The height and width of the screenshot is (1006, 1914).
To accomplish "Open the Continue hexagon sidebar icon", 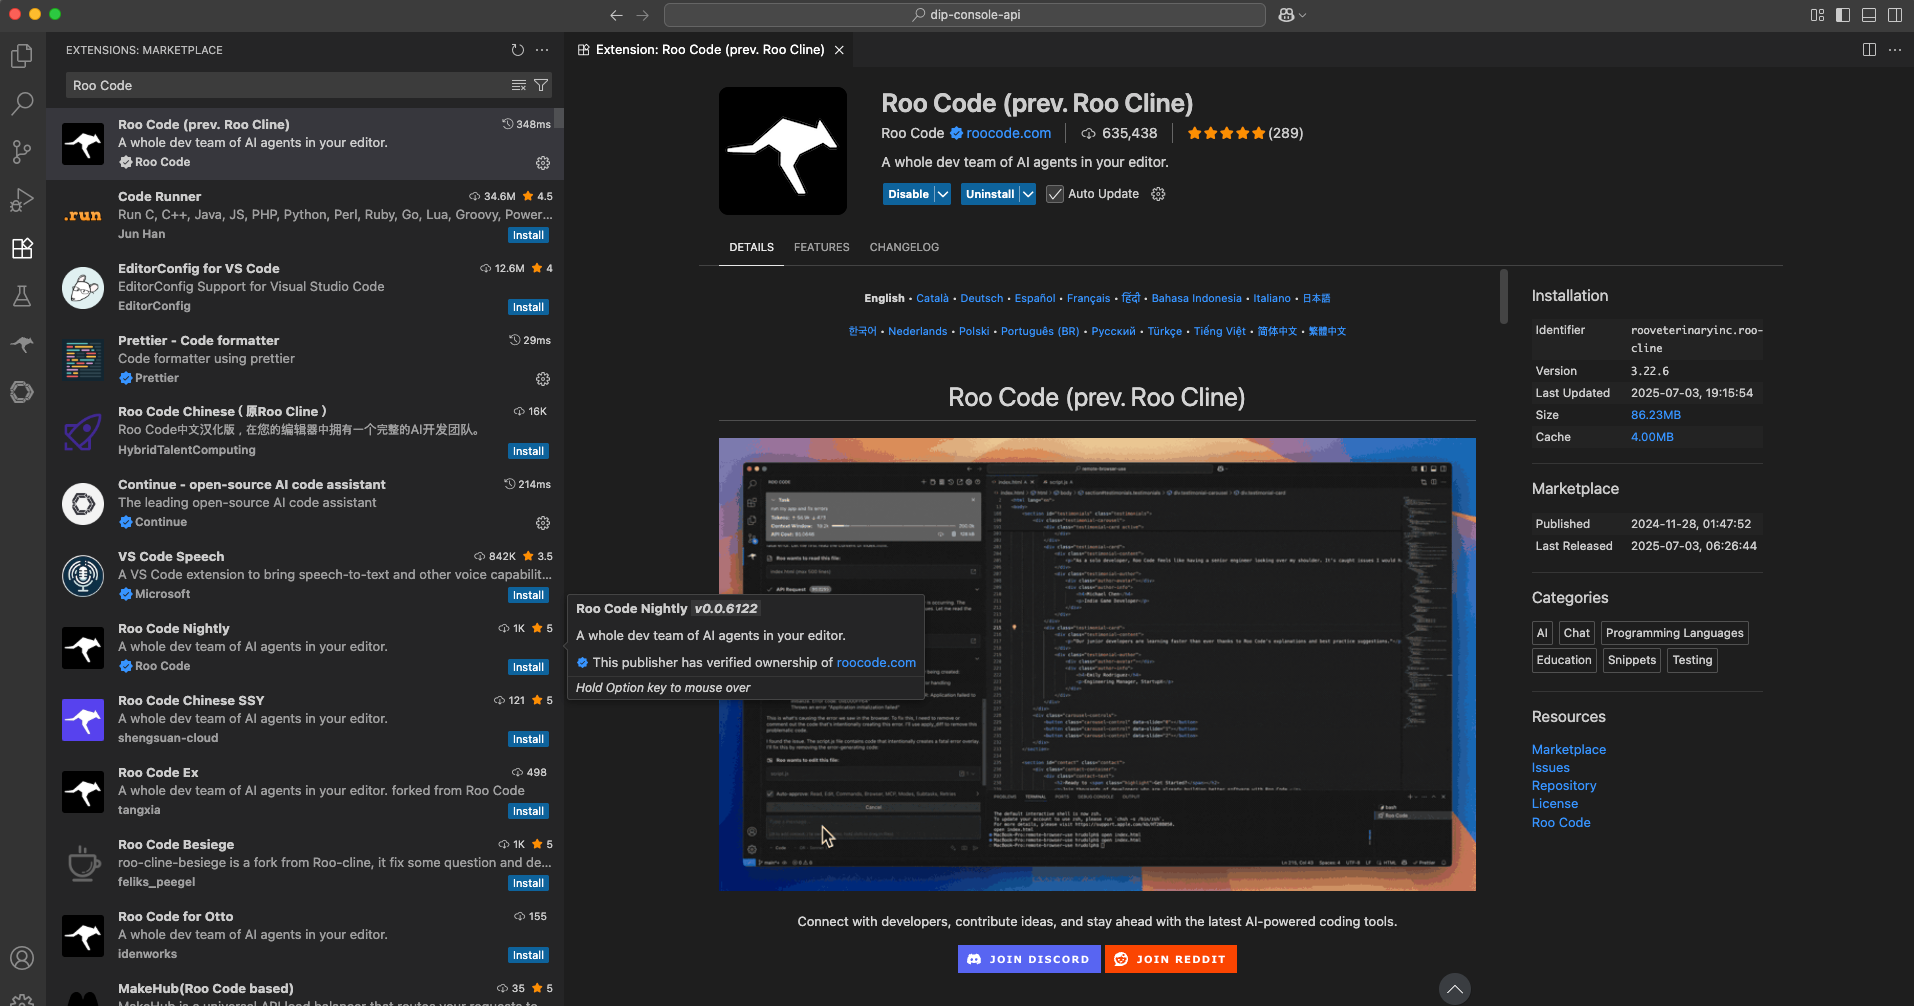I will (x=22, y=392).
